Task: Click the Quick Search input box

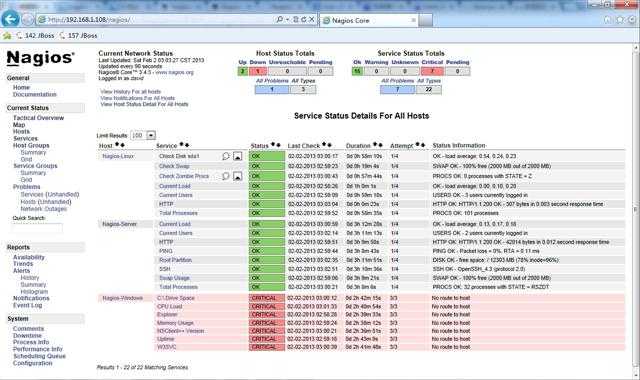Action: click(37, 228)
